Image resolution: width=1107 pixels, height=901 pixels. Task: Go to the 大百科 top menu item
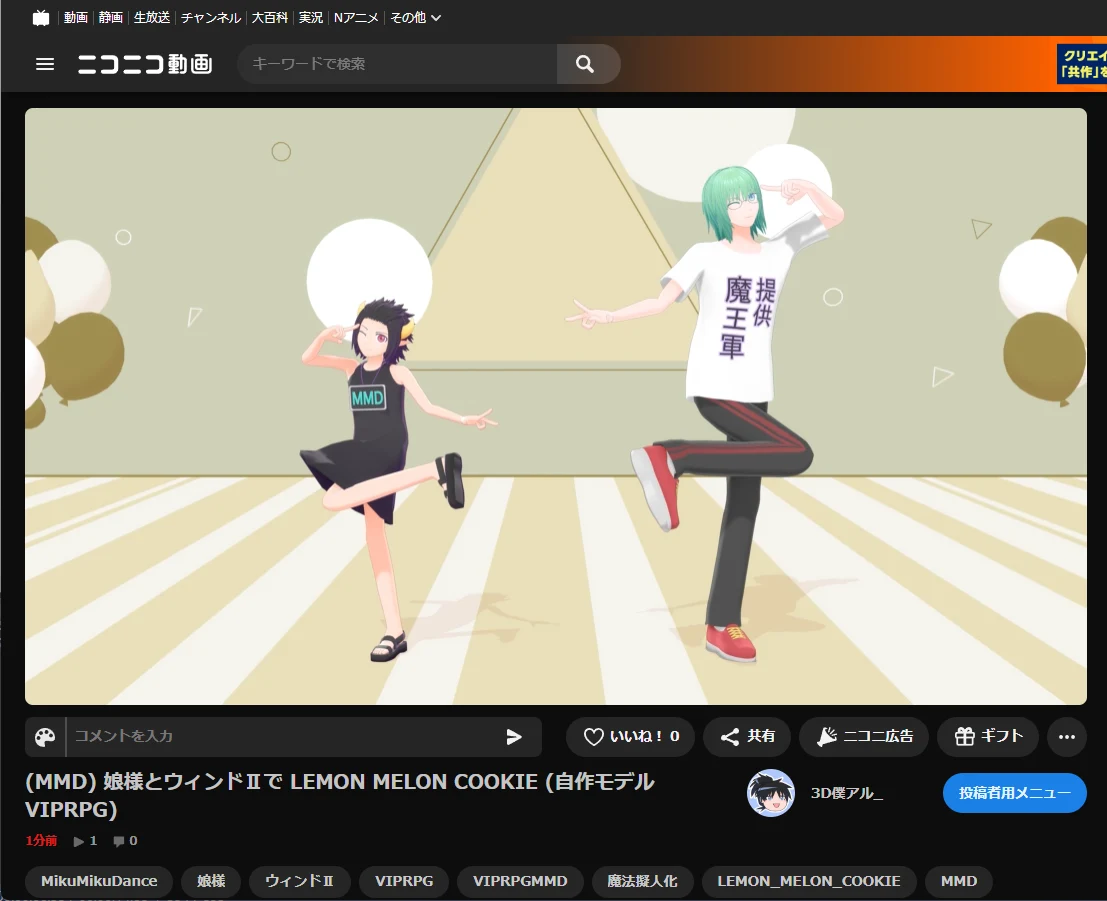tap(270, 18)
